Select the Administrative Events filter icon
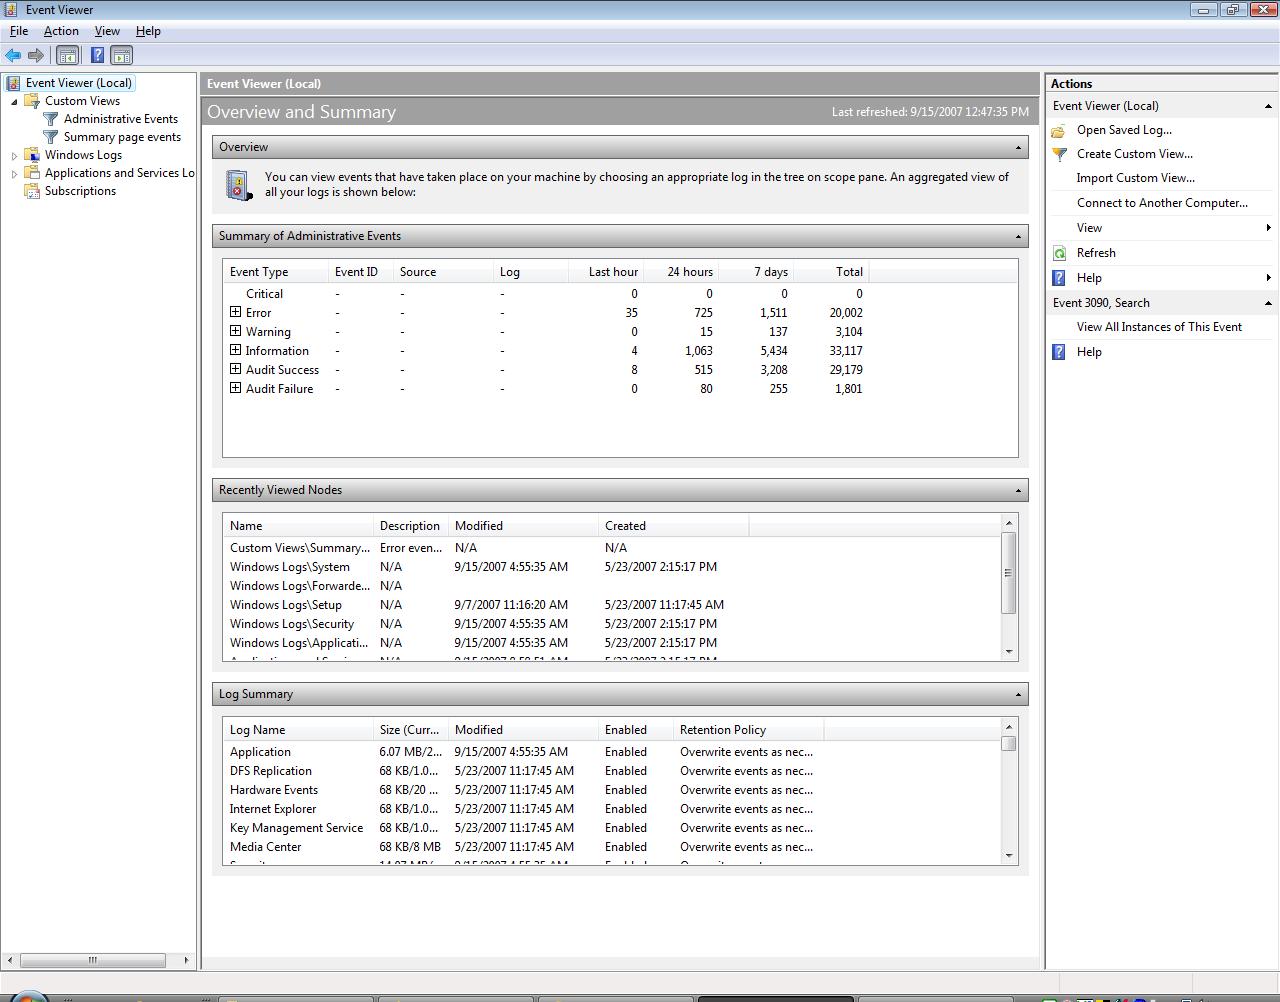The width and height of the screenshot is (1280, 1002). coord(48,118)
